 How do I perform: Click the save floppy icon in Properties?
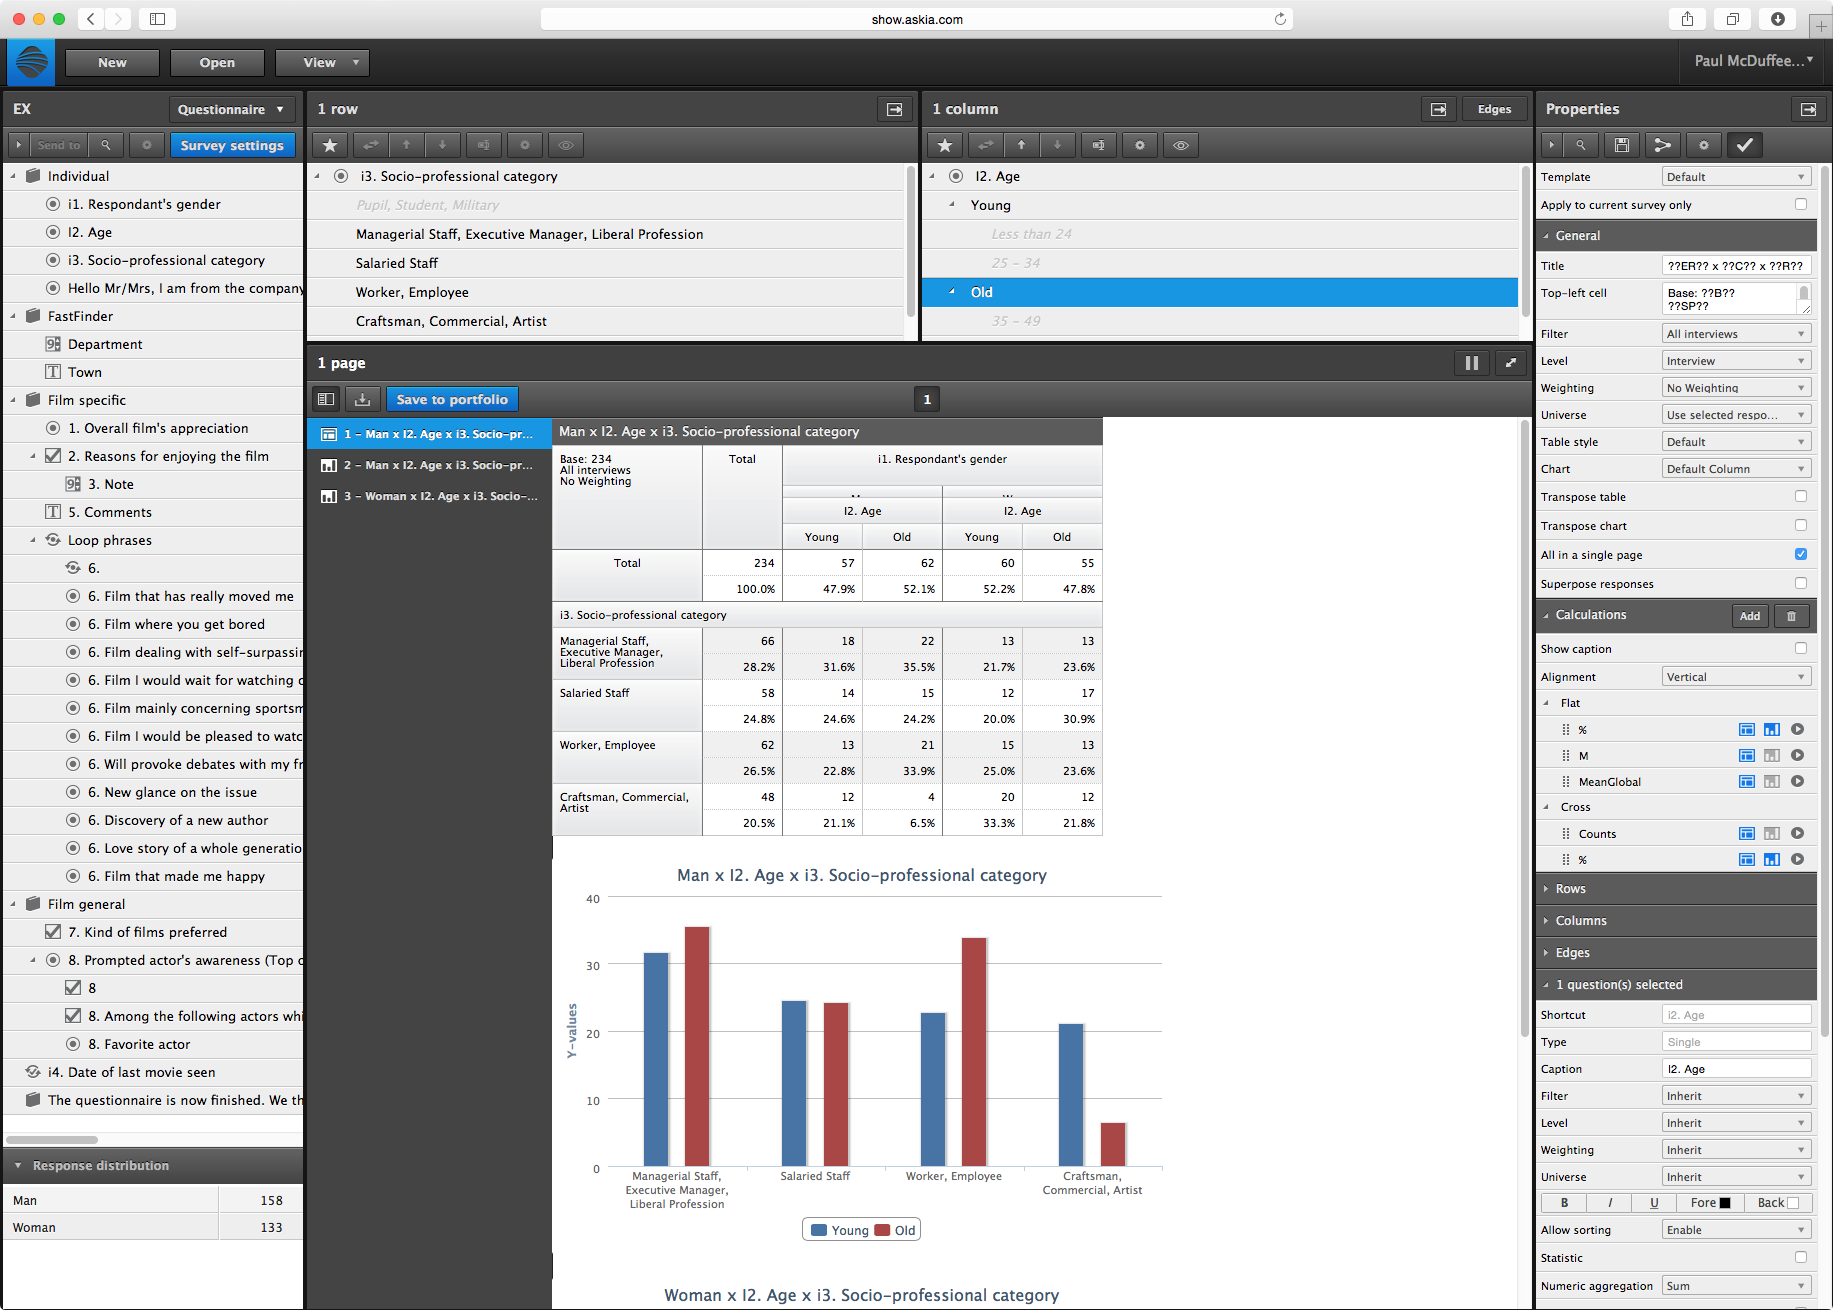(1622, 145)
